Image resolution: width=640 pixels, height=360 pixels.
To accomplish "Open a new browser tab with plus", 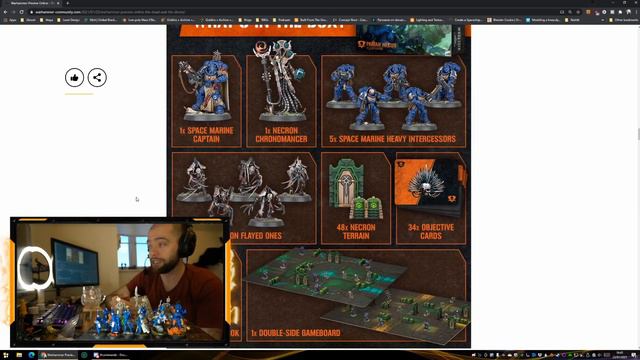I will click(67, 3).
